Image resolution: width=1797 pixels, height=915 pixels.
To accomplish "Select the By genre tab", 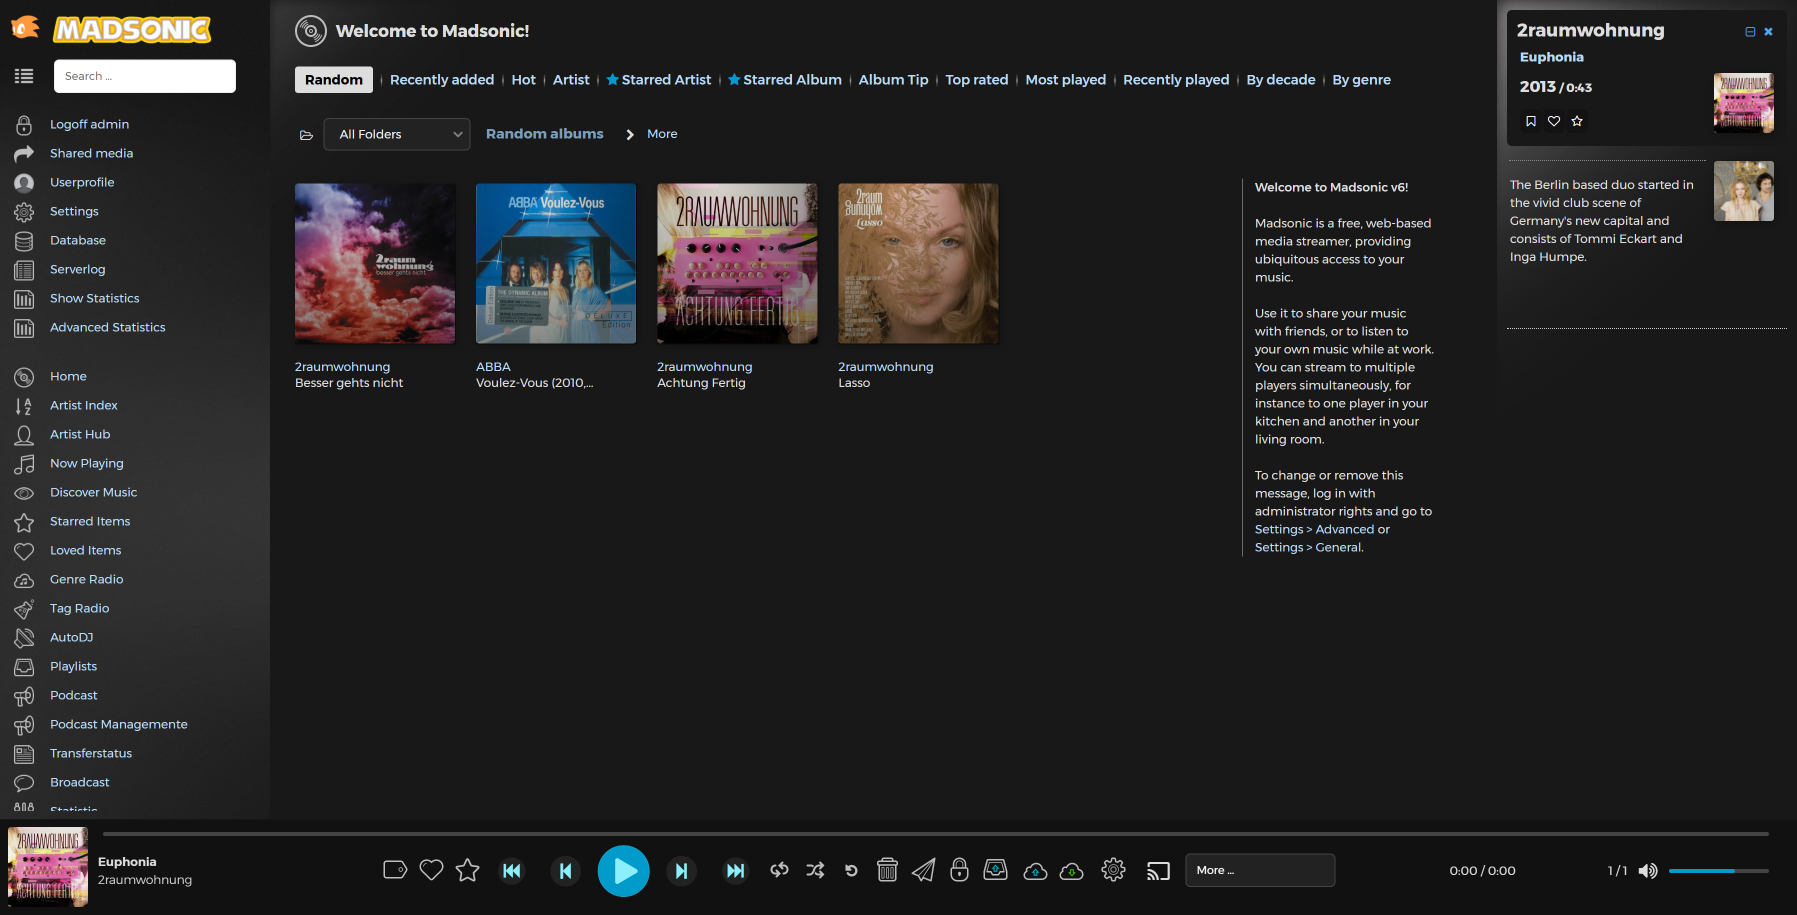I will (1361, 80).
